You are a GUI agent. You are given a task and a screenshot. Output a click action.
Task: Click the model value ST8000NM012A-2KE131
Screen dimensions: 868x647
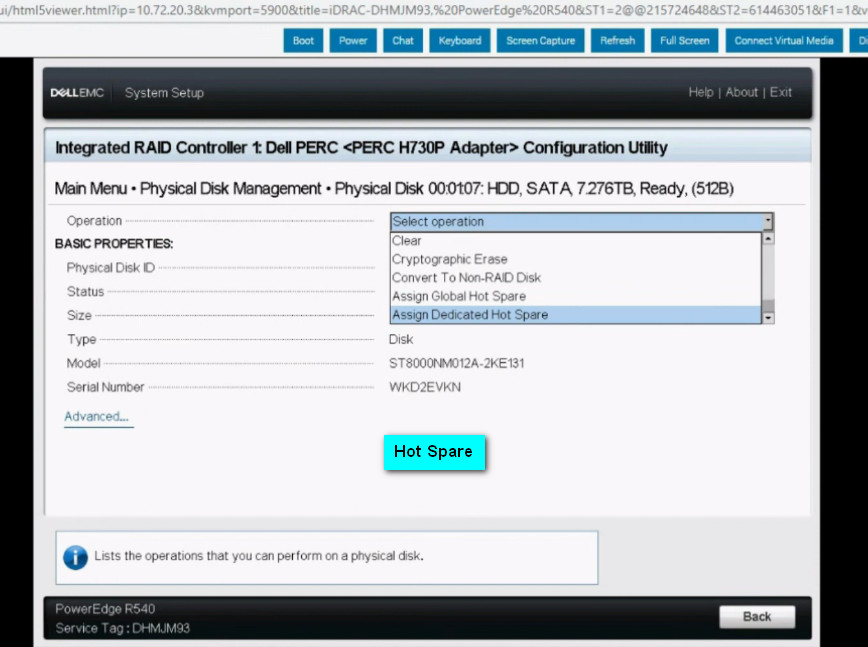[456, 363]
